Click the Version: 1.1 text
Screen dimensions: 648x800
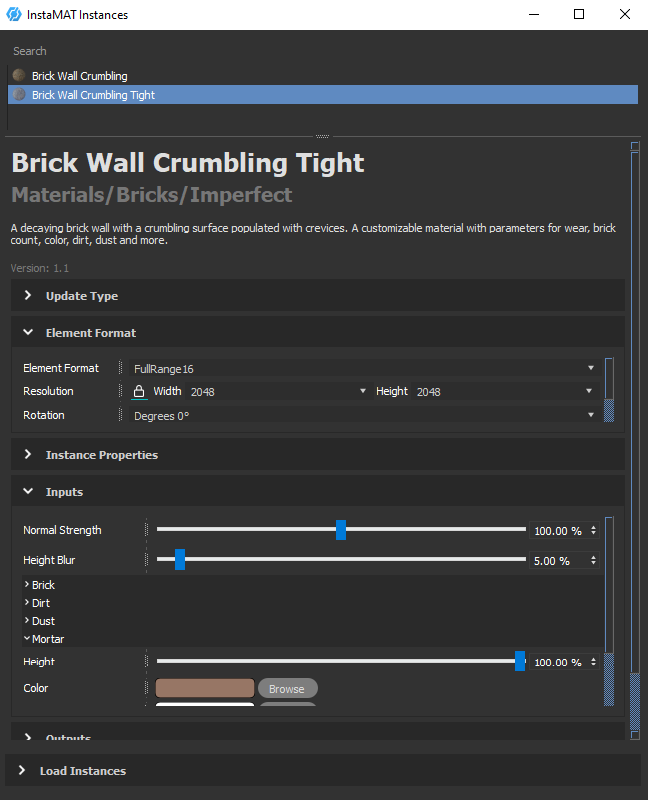[40, 268]
